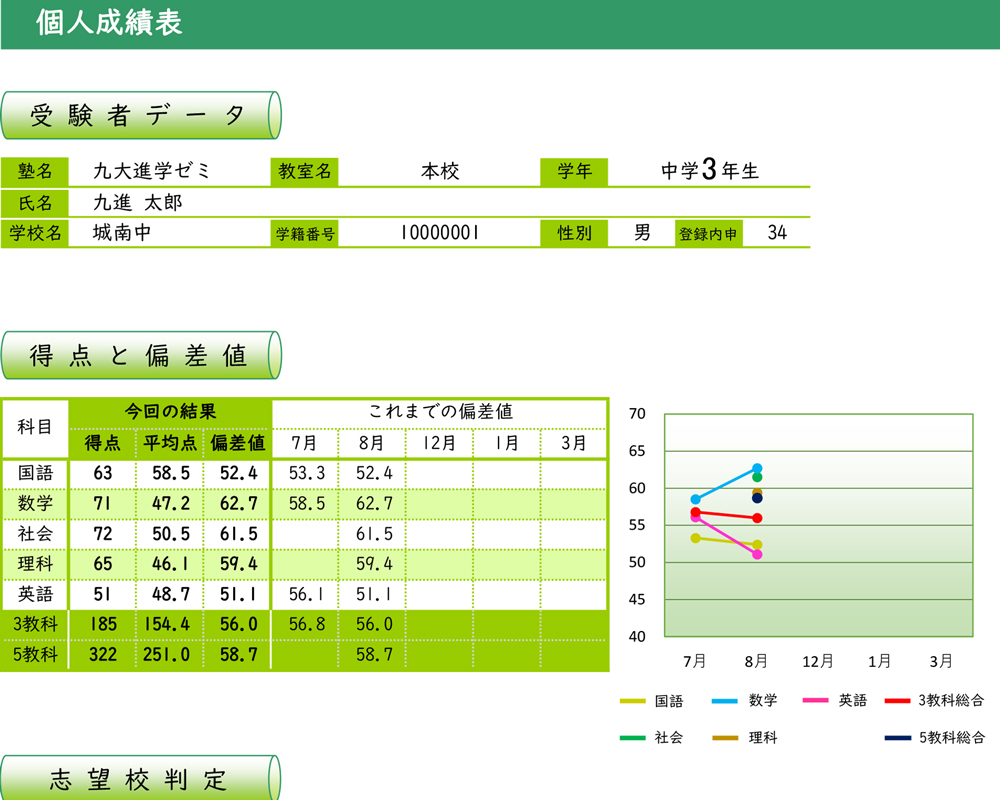Click 5教科 total score 322
The width and height of the screenshot is (1000, 800).
[x=102, y=655]
